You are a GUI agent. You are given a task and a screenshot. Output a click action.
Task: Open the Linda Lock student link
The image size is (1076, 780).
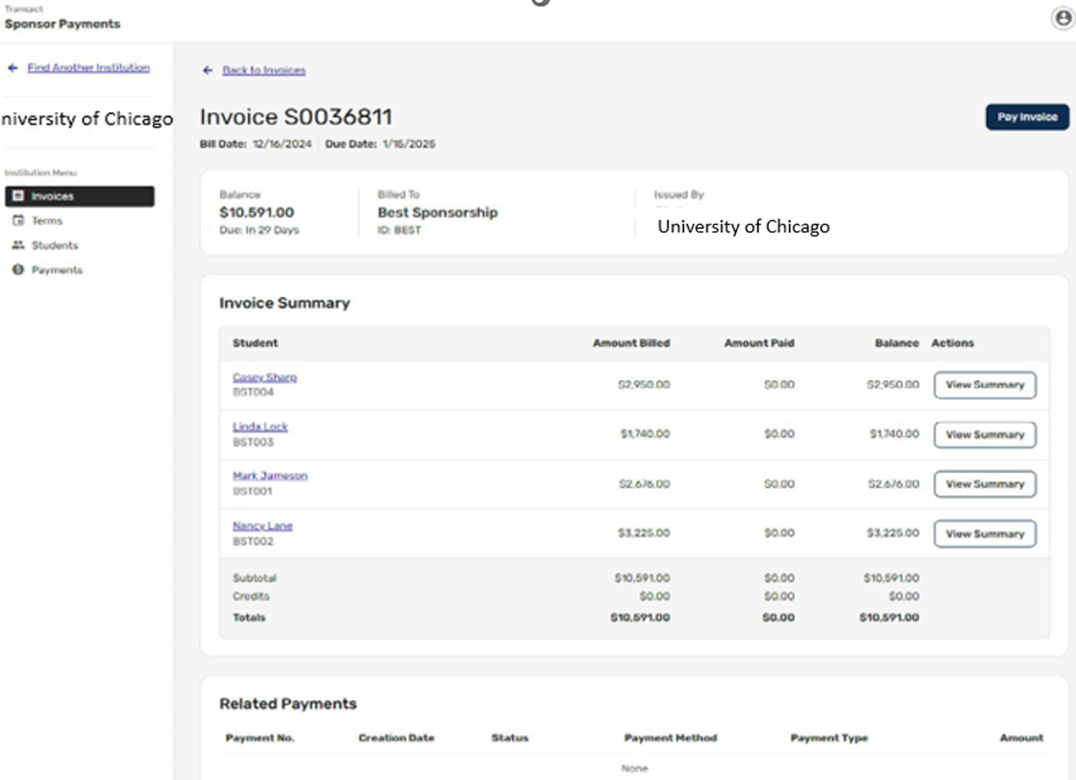260,427
